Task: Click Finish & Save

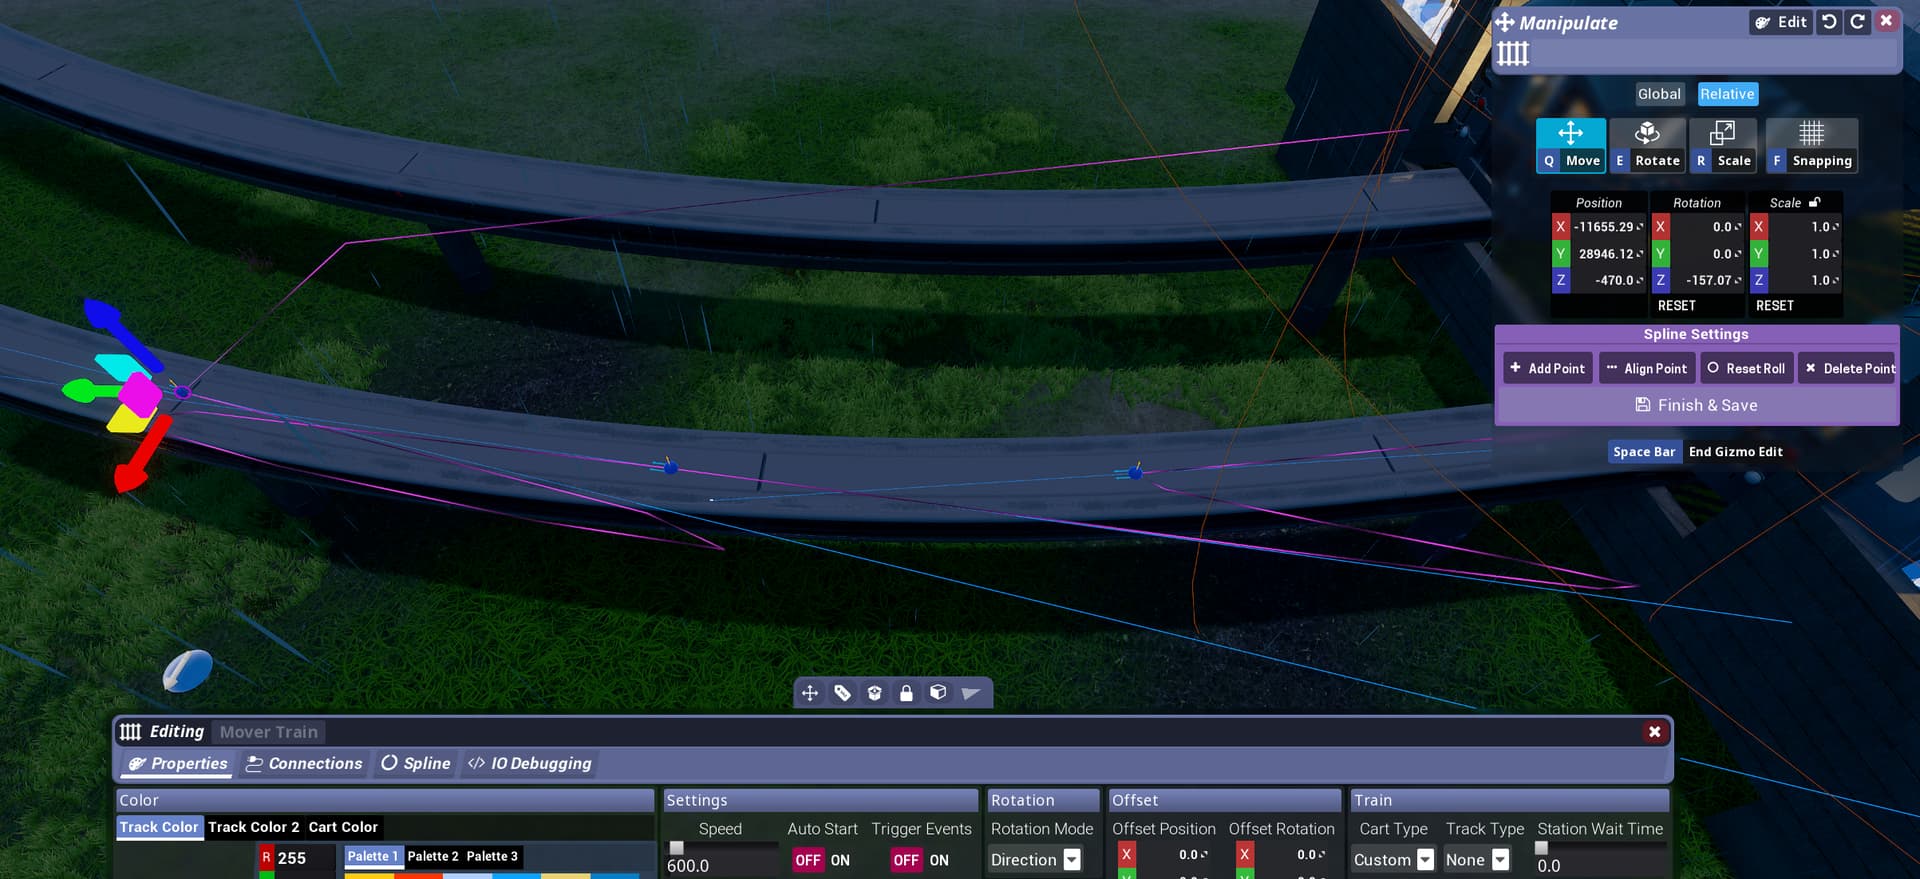Action: (x=1696, y=405)
